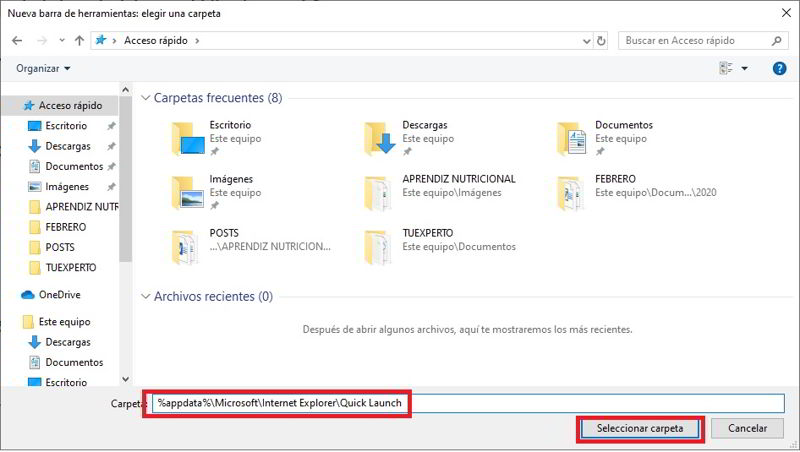Go up one folder level

pyautogui.click(x=79, y=41)
